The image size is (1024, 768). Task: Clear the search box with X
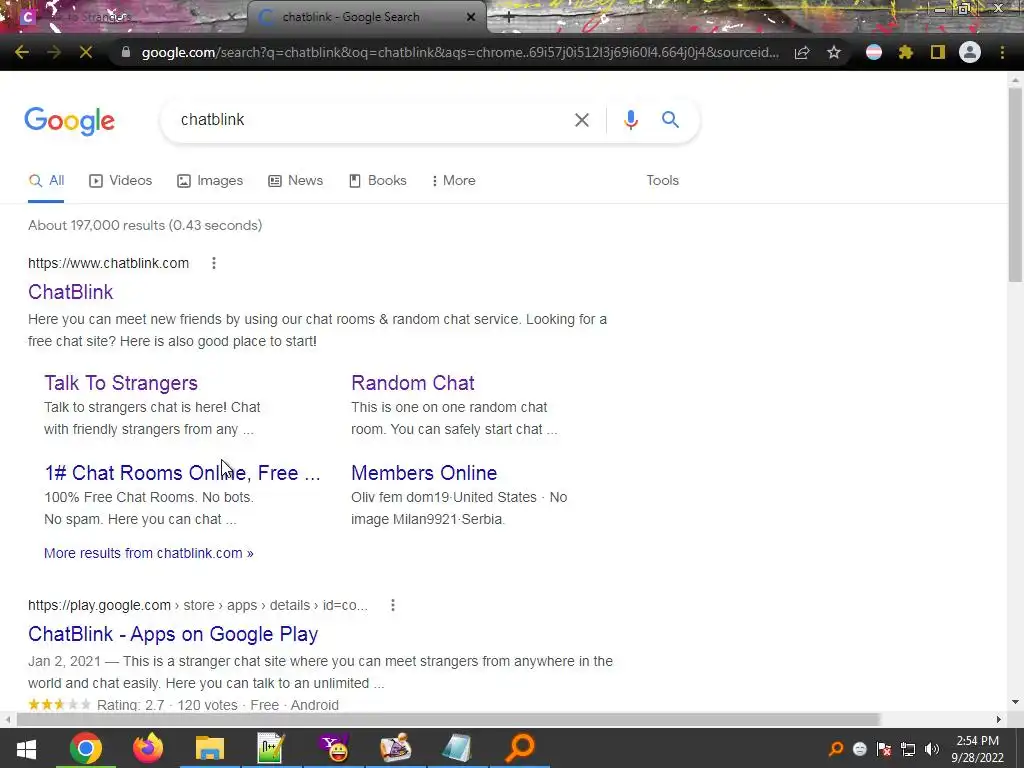coord(581,120)
